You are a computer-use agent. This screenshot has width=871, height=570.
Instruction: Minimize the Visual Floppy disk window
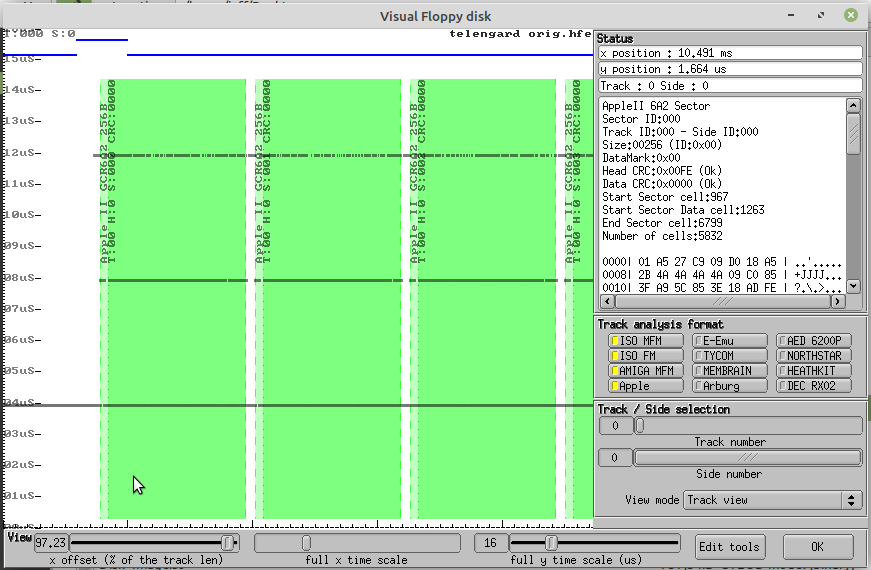point(791,16)
